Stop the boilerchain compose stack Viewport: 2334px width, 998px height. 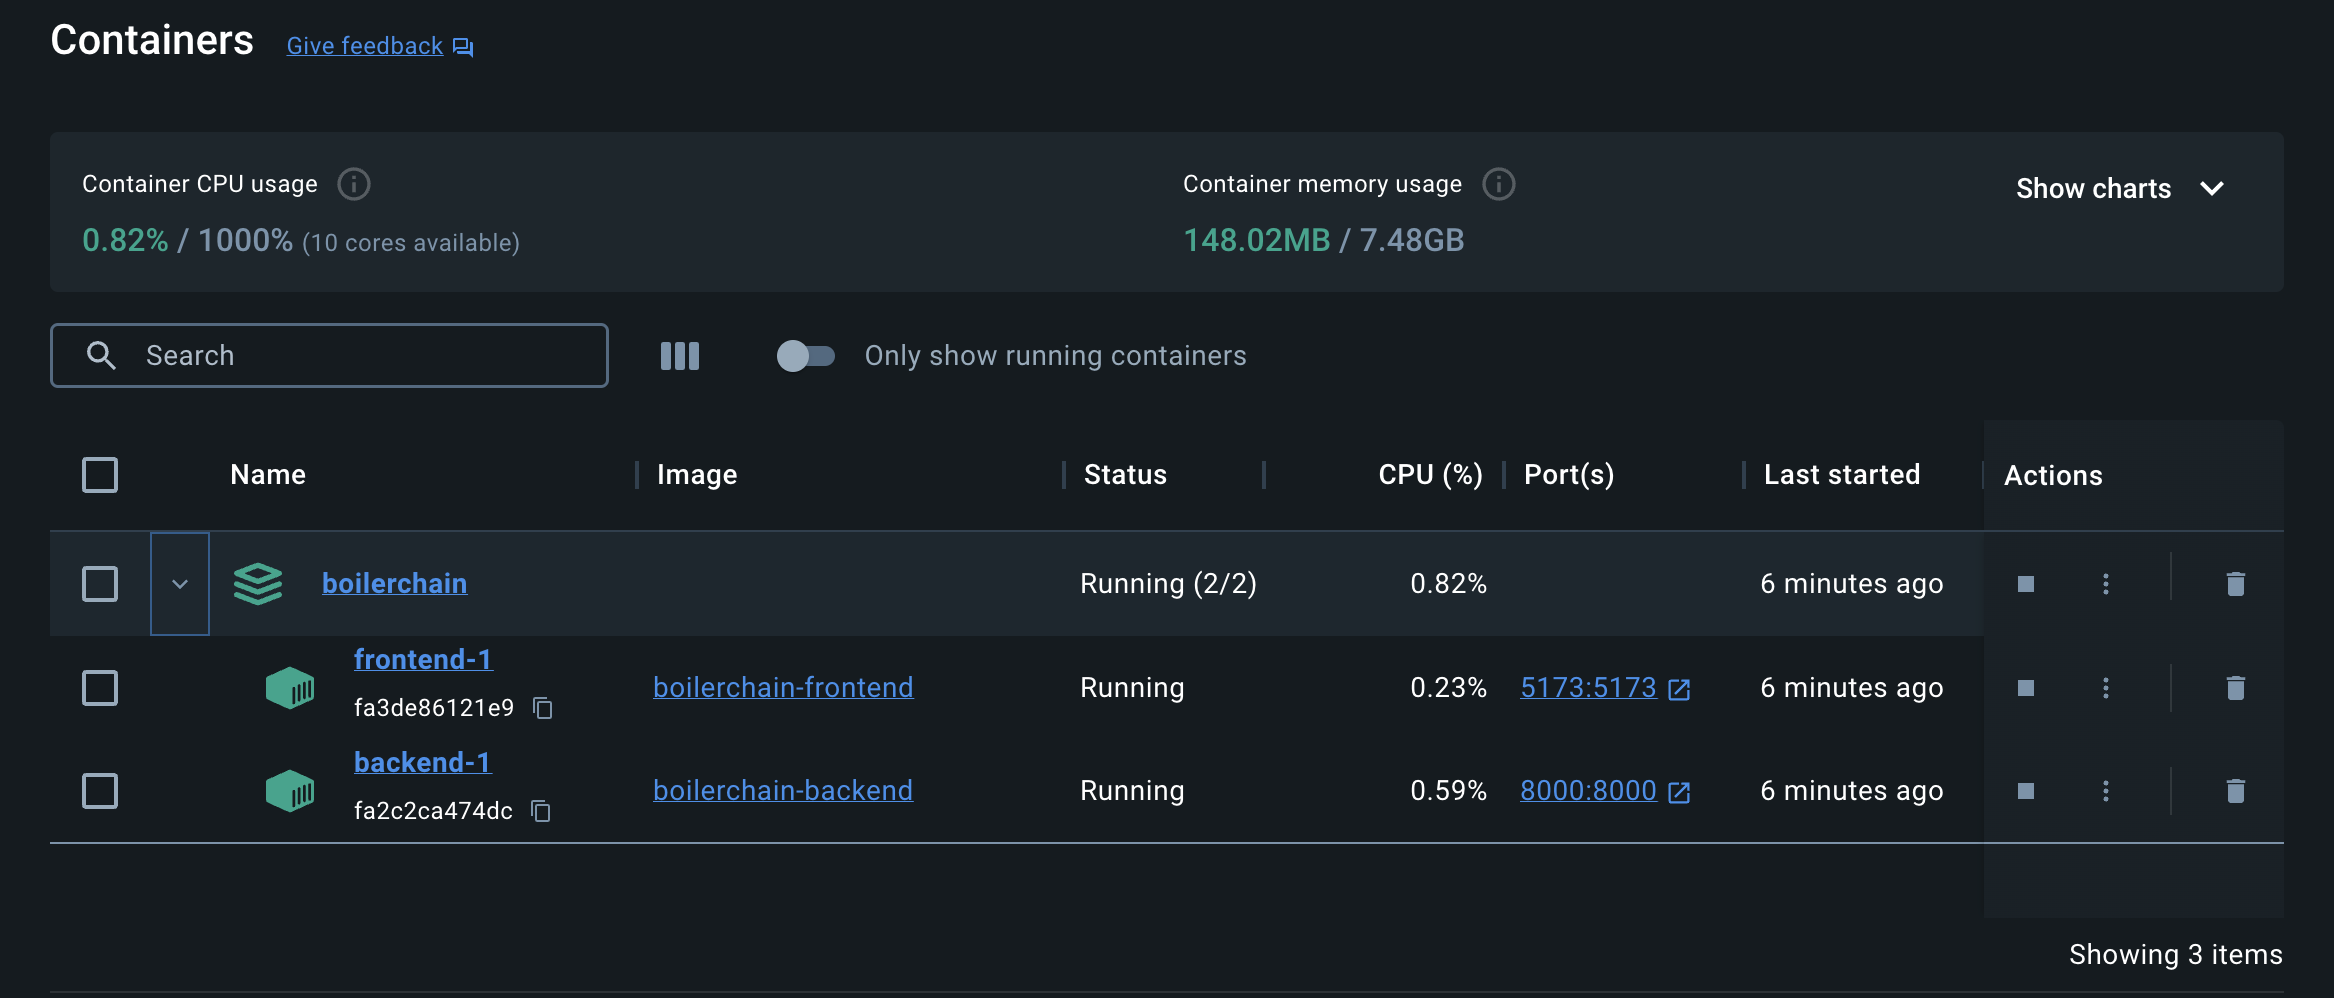point(2026,584)
